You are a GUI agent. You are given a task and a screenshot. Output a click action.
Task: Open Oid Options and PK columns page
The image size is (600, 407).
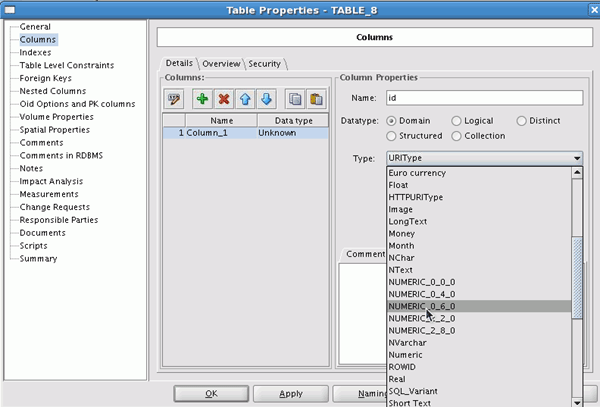point(77,104)
